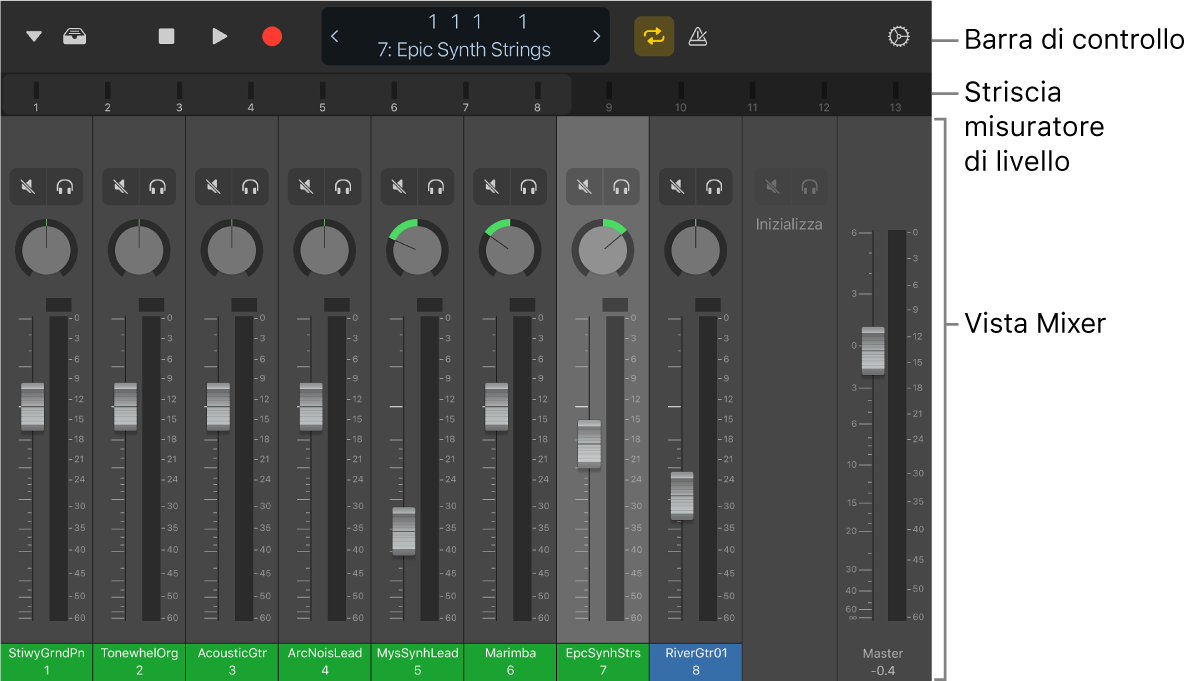Solo the EpcSynhStrs track
The image size is (1192, 681).
click(x=622, y=186)
